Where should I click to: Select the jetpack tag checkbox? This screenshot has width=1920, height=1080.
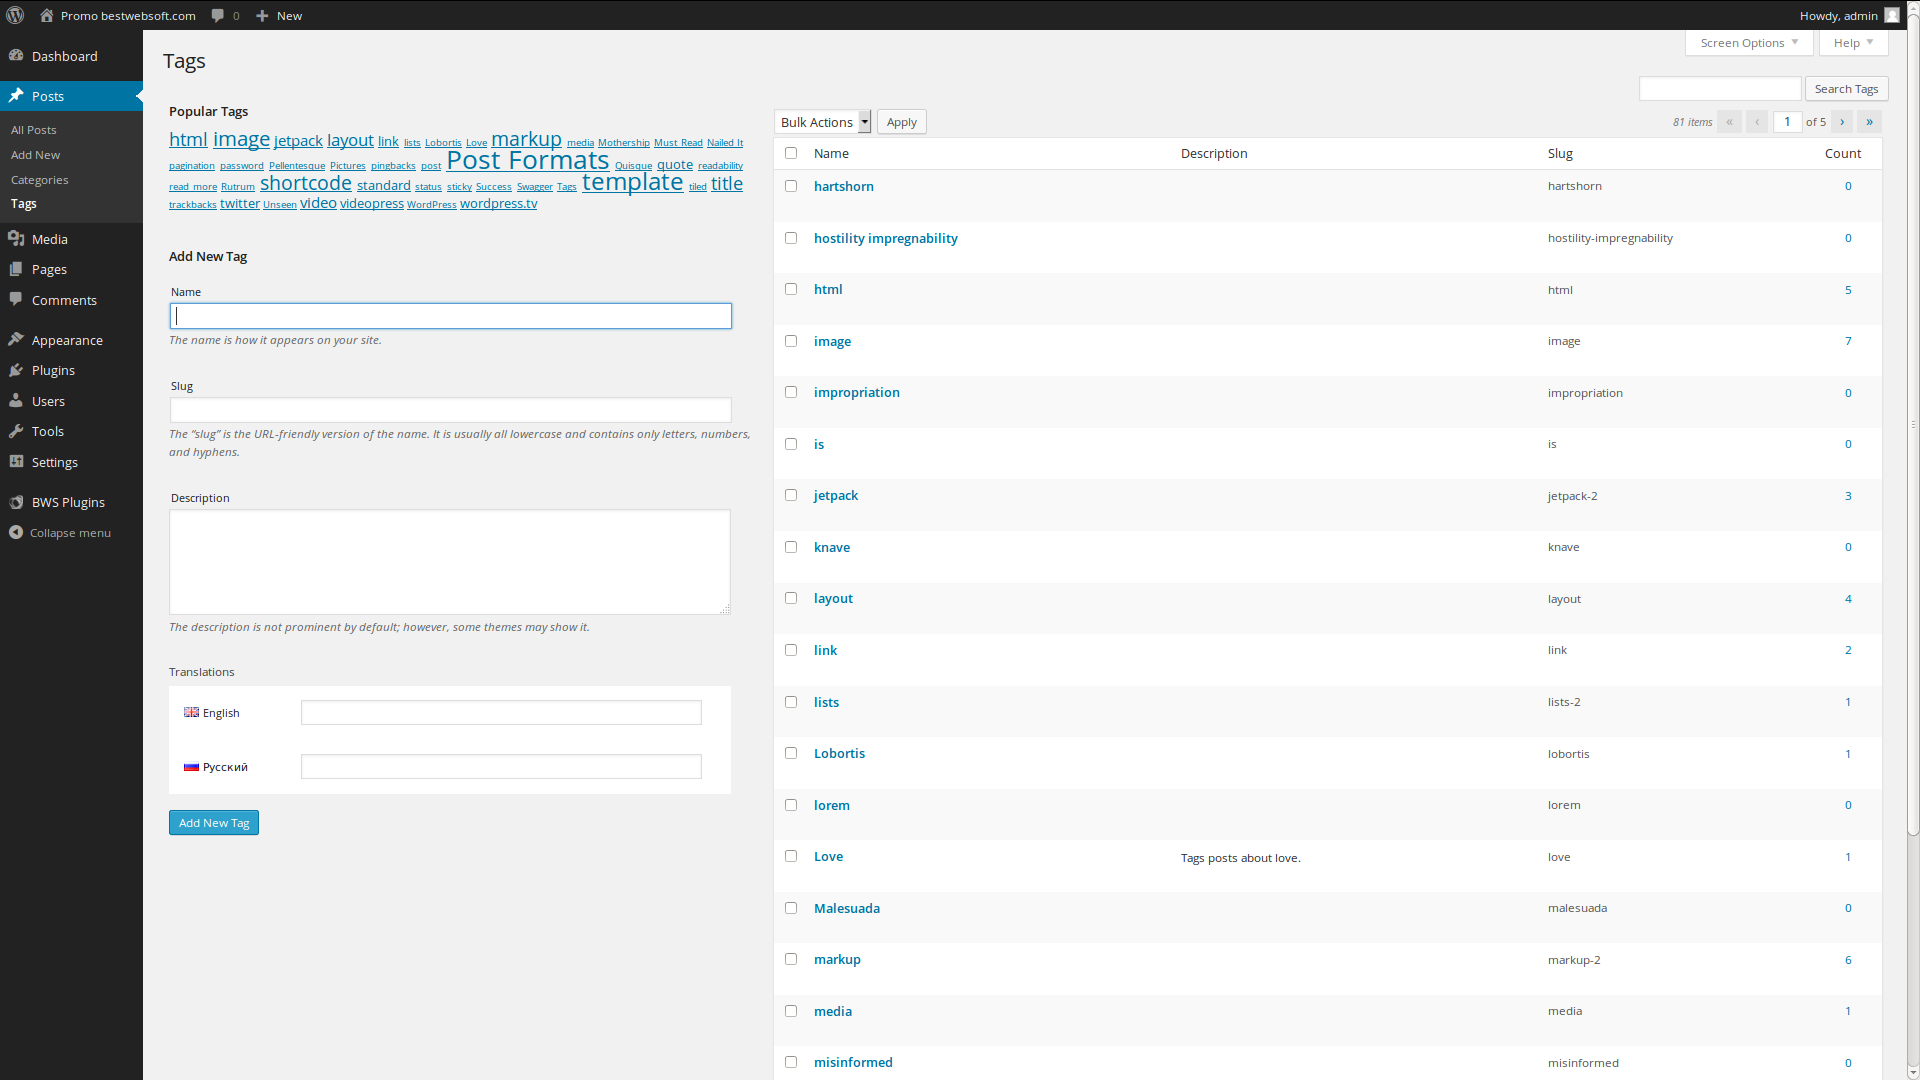click(791, 495)
